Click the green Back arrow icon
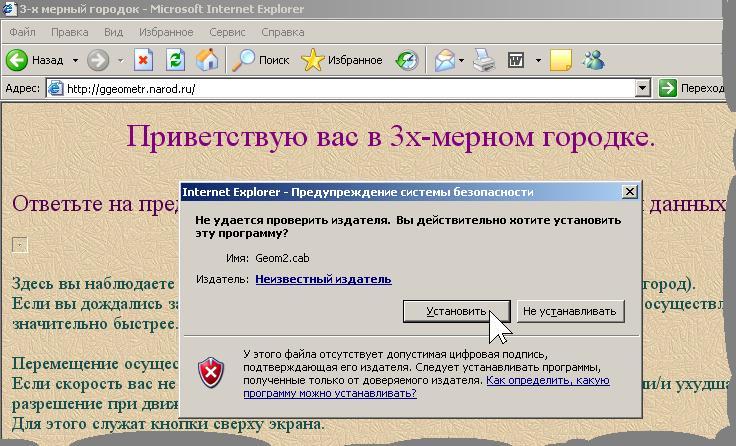 tap(16, 60)
